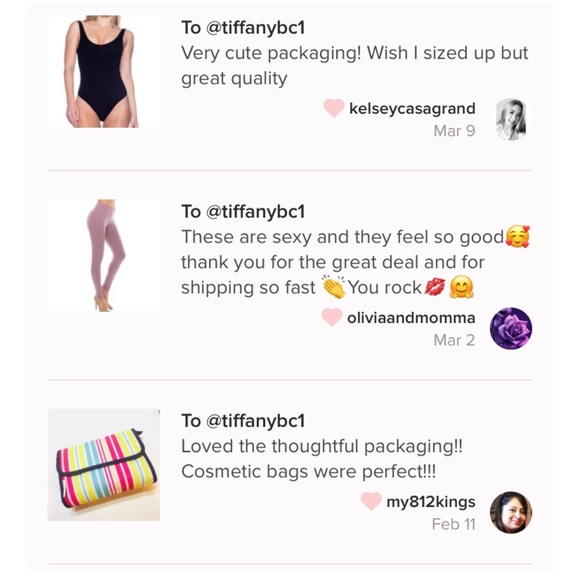Click heart icon beside my812kings

click(x=371, y=501)
